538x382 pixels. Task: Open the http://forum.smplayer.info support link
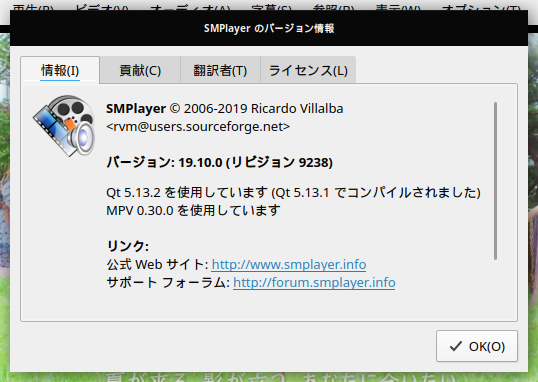[x=314, y=282]
